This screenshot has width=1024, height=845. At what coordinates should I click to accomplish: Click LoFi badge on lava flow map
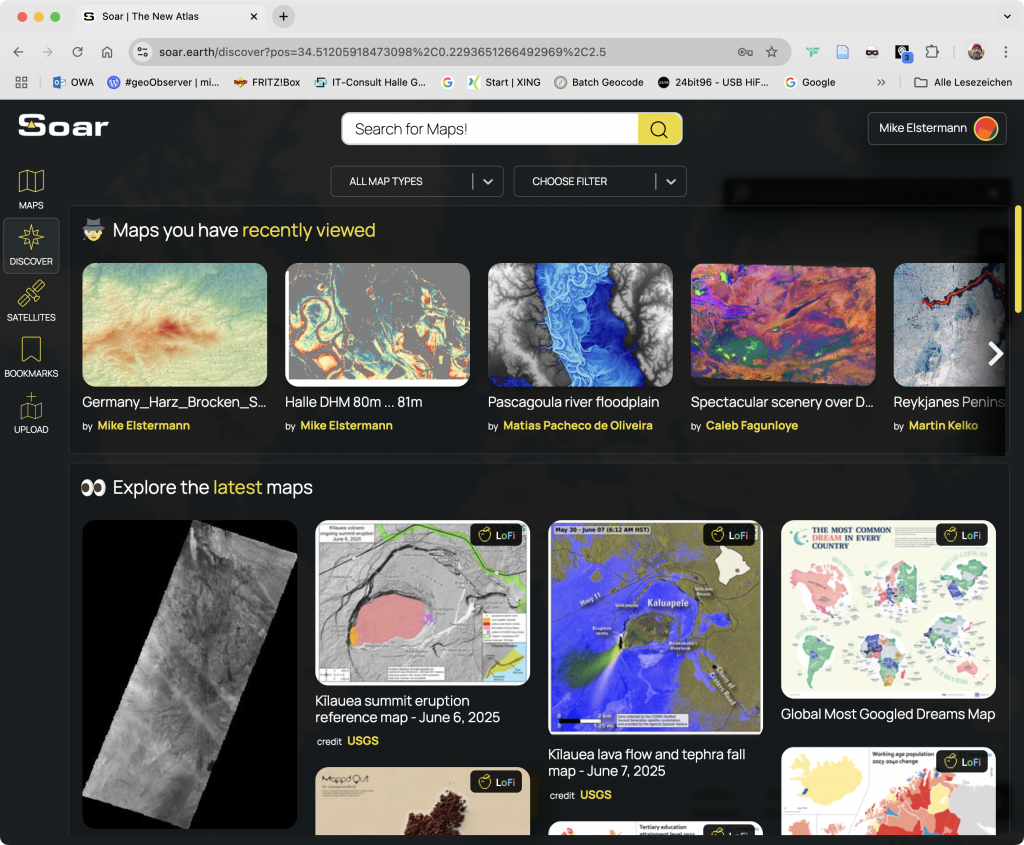point(729,535)
